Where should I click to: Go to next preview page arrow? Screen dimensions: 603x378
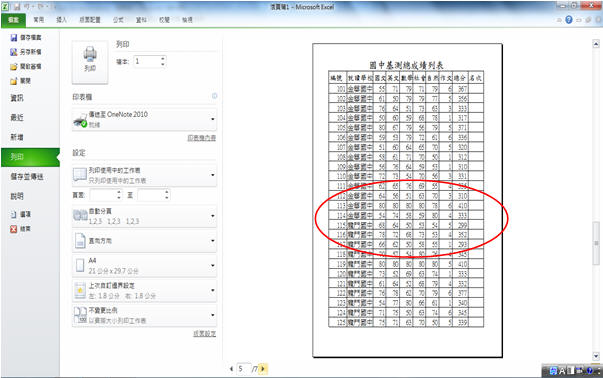tap(263, 369)
